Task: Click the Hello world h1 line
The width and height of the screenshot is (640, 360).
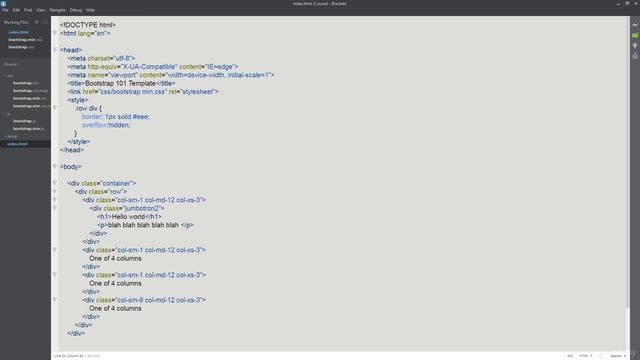Action: click(x=129, y=217)
